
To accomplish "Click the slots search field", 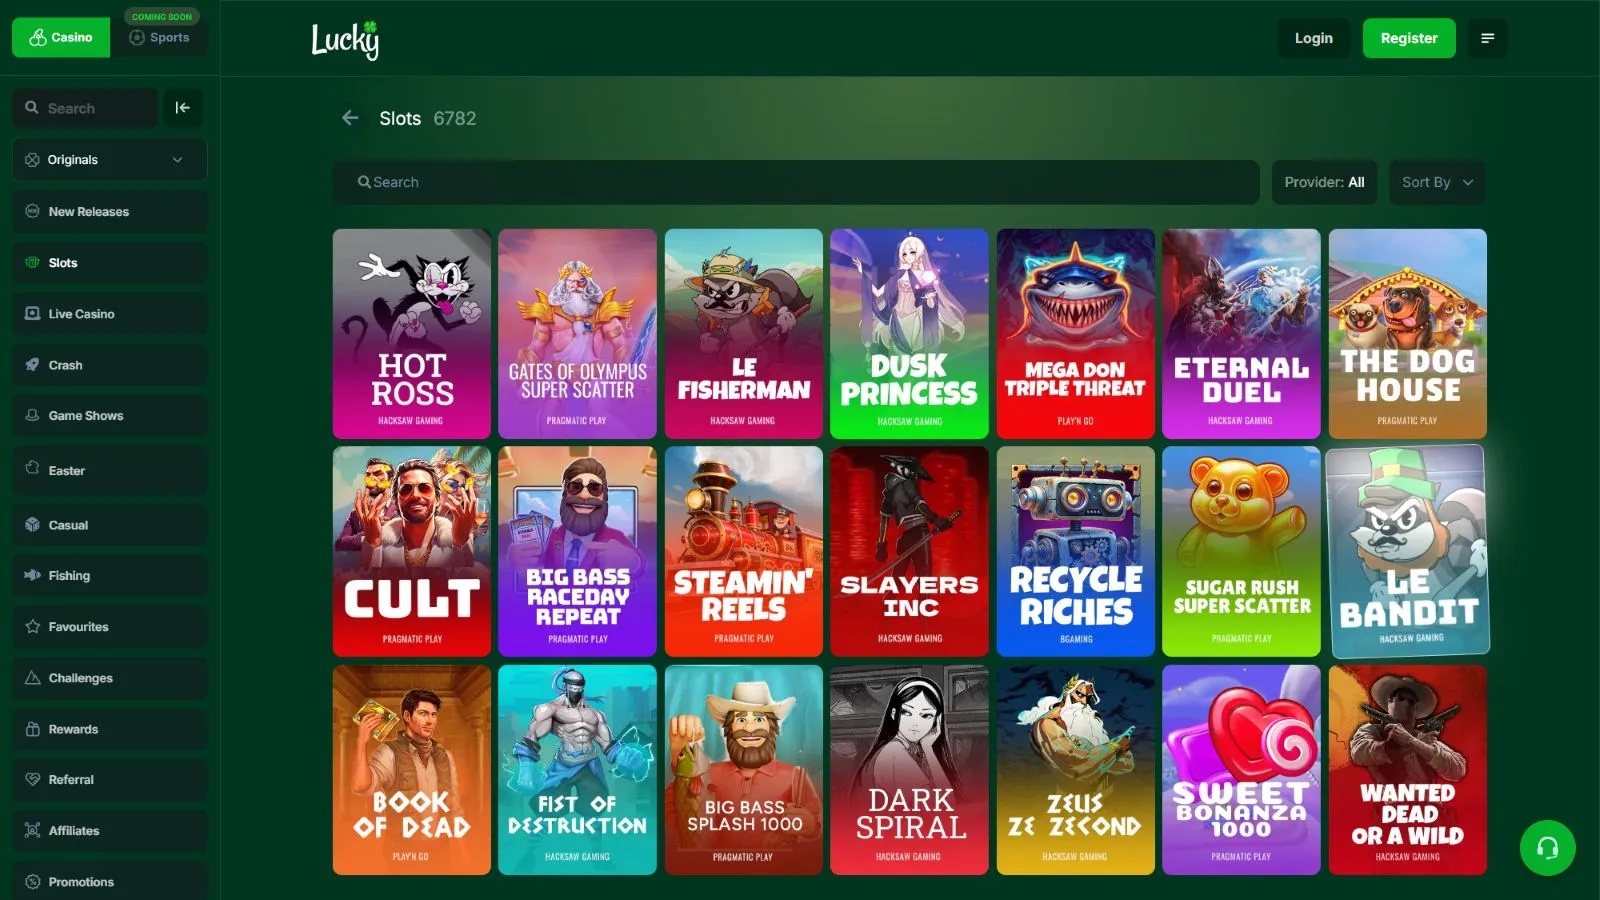I will pos(795,182).
